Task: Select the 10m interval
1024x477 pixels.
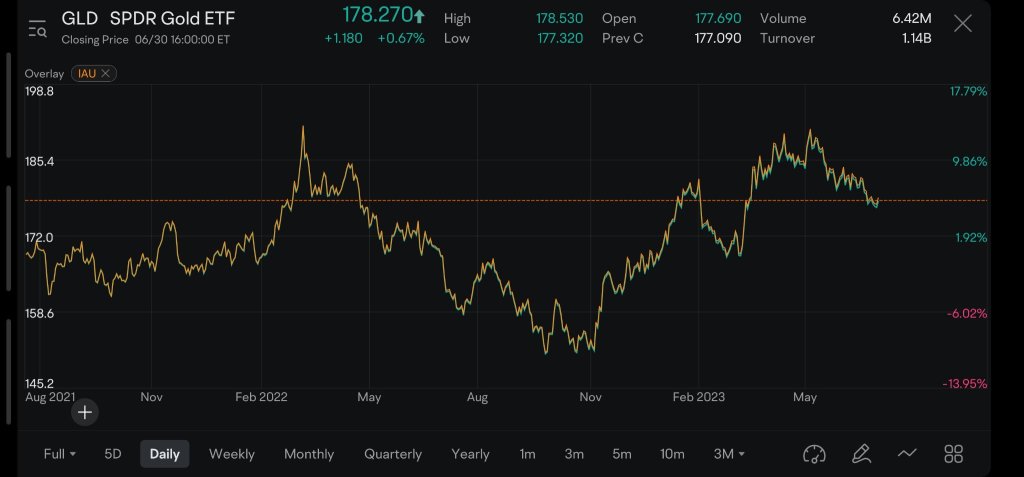Action: pos(672,453)
